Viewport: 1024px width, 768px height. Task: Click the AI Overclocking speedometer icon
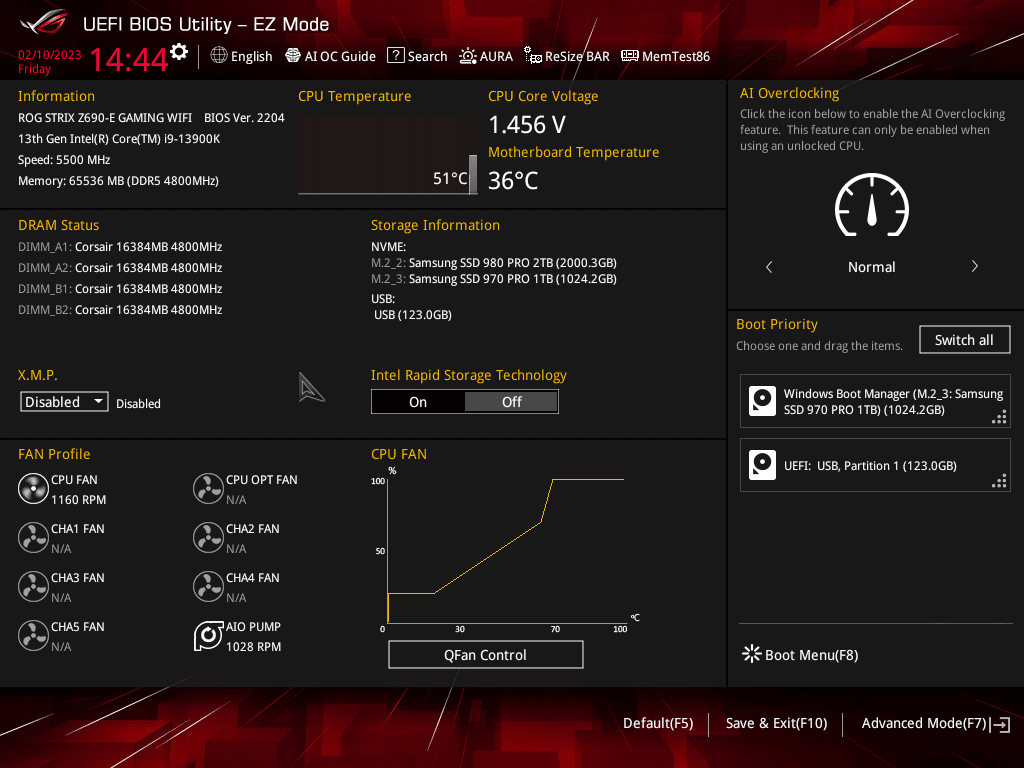click(872, 205)
